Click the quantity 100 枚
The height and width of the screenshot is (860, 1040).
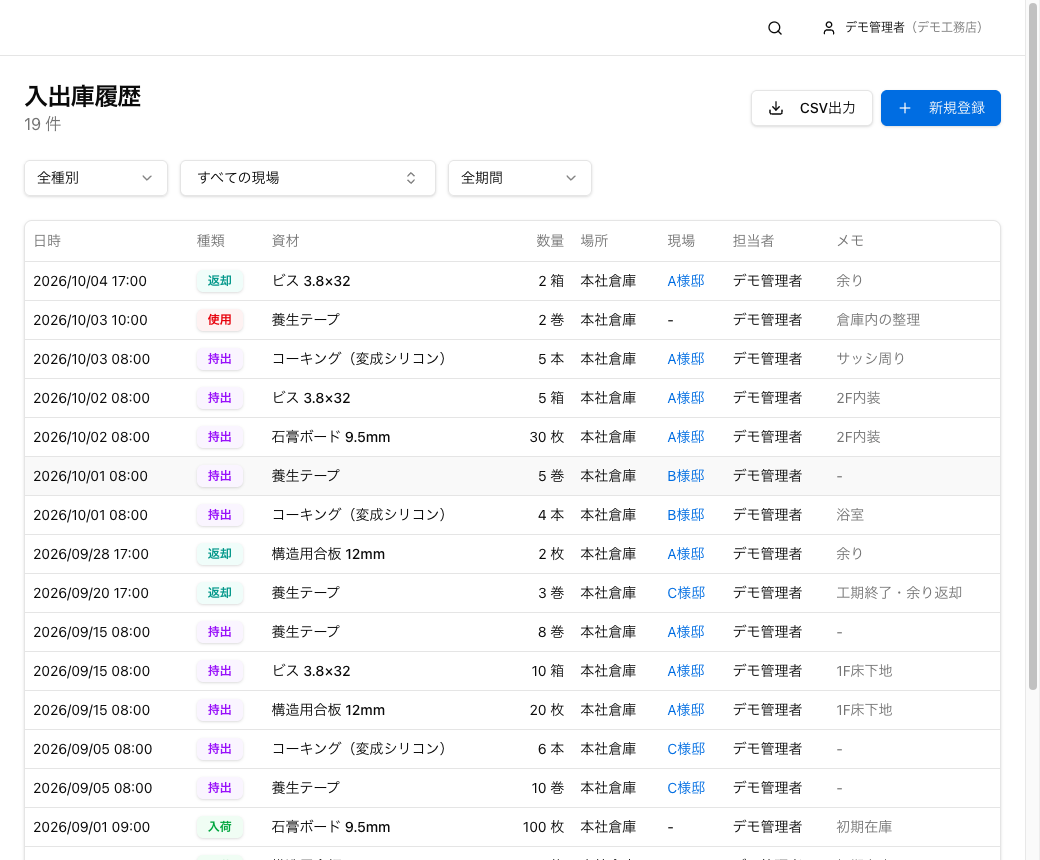click(543, 827)
